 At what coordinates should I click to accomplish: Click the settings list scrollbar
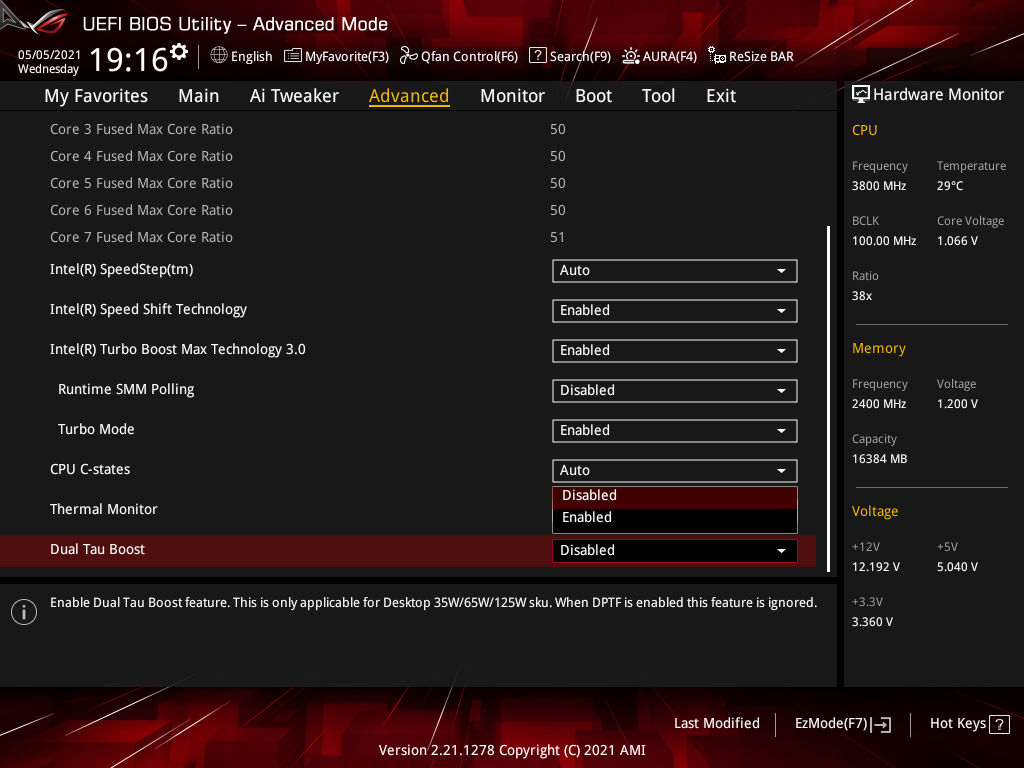pos(828,398)
